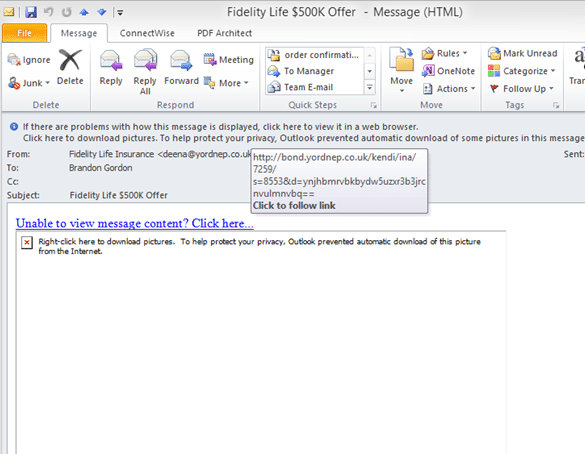
Task: Click the info bar to download pictures
Action: click(303, 138)
